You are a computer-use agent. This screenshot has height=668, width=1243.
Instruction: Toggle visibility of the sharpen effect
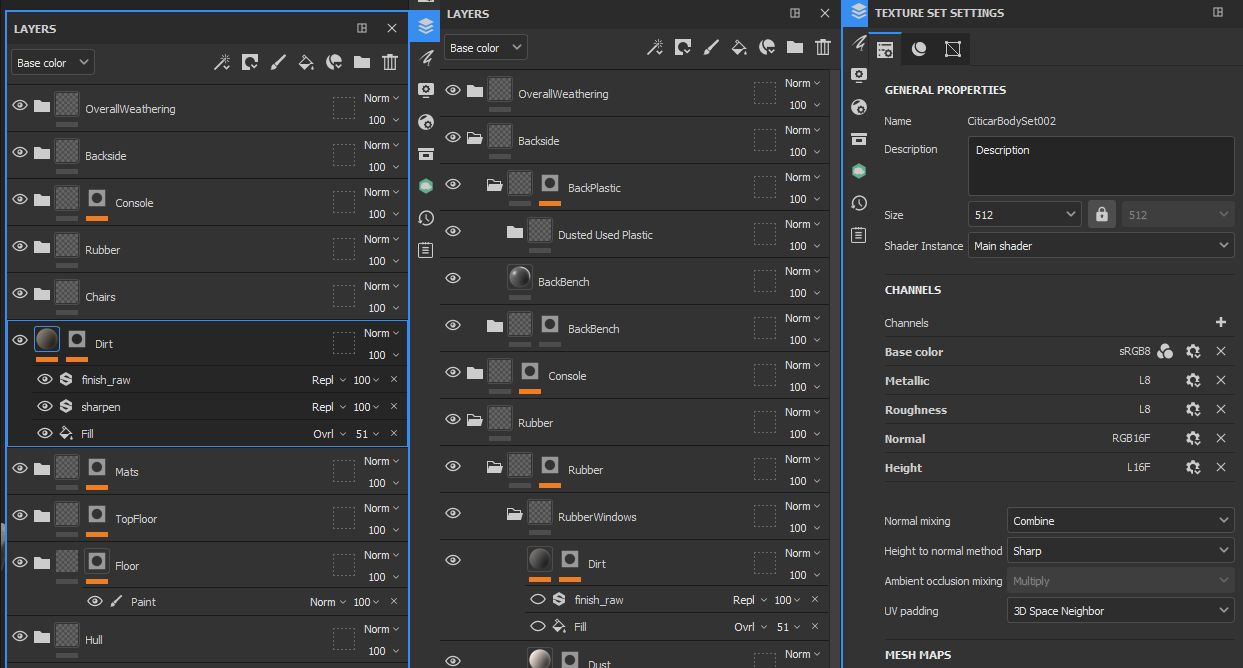coord(45,407)
